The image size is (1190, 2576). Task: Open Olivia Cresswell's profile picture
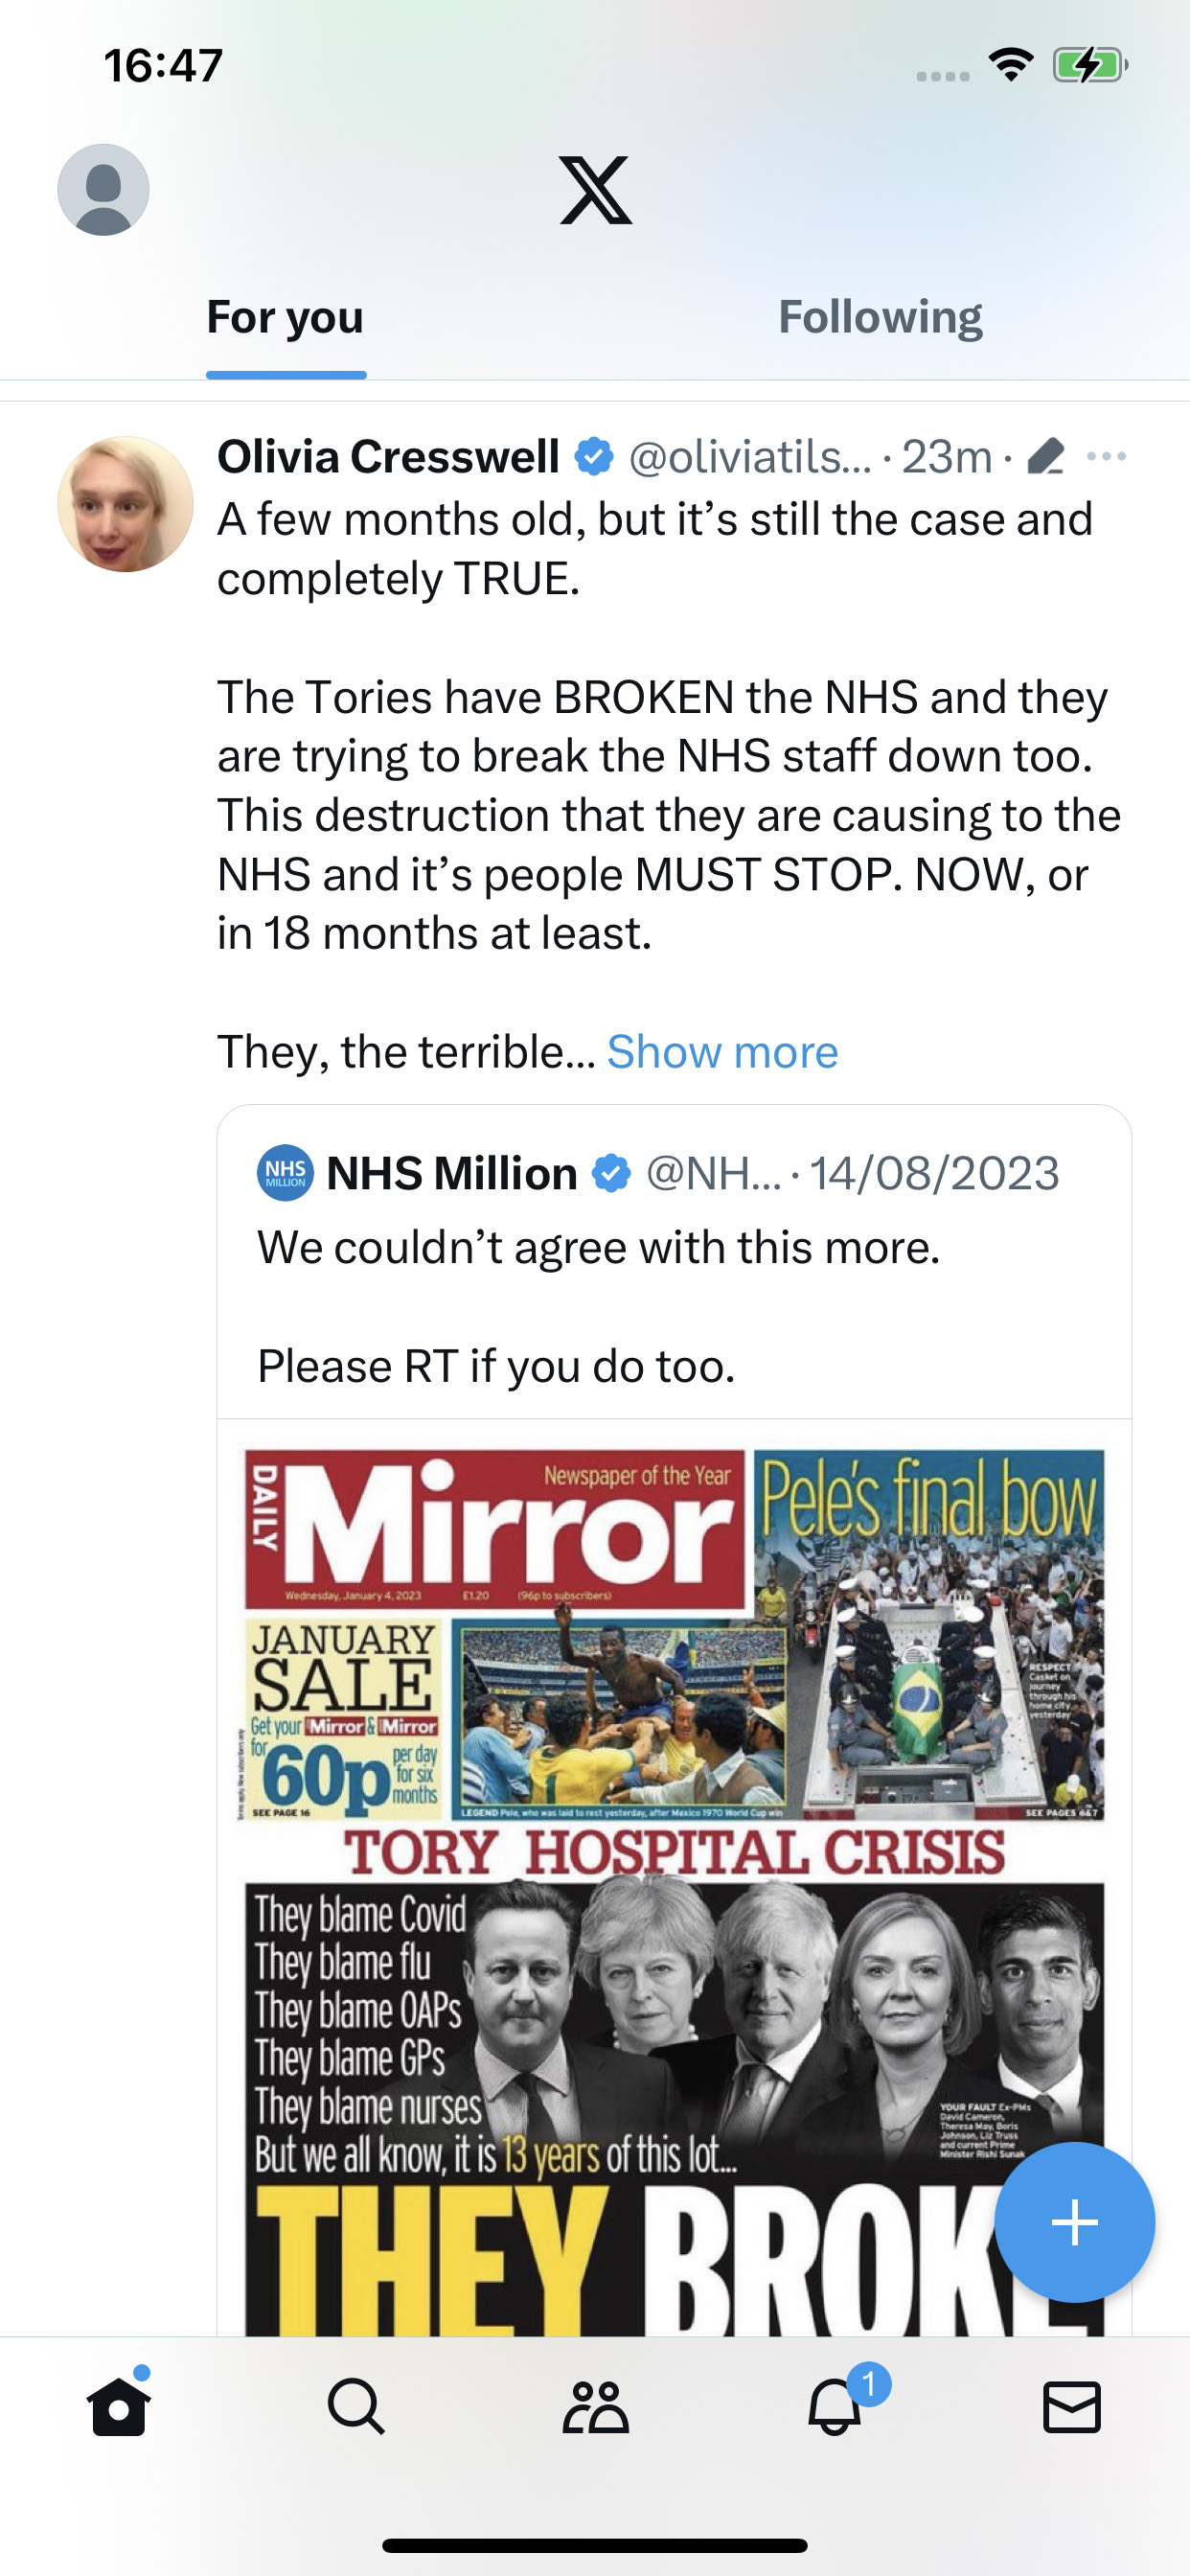click(125, 504)
